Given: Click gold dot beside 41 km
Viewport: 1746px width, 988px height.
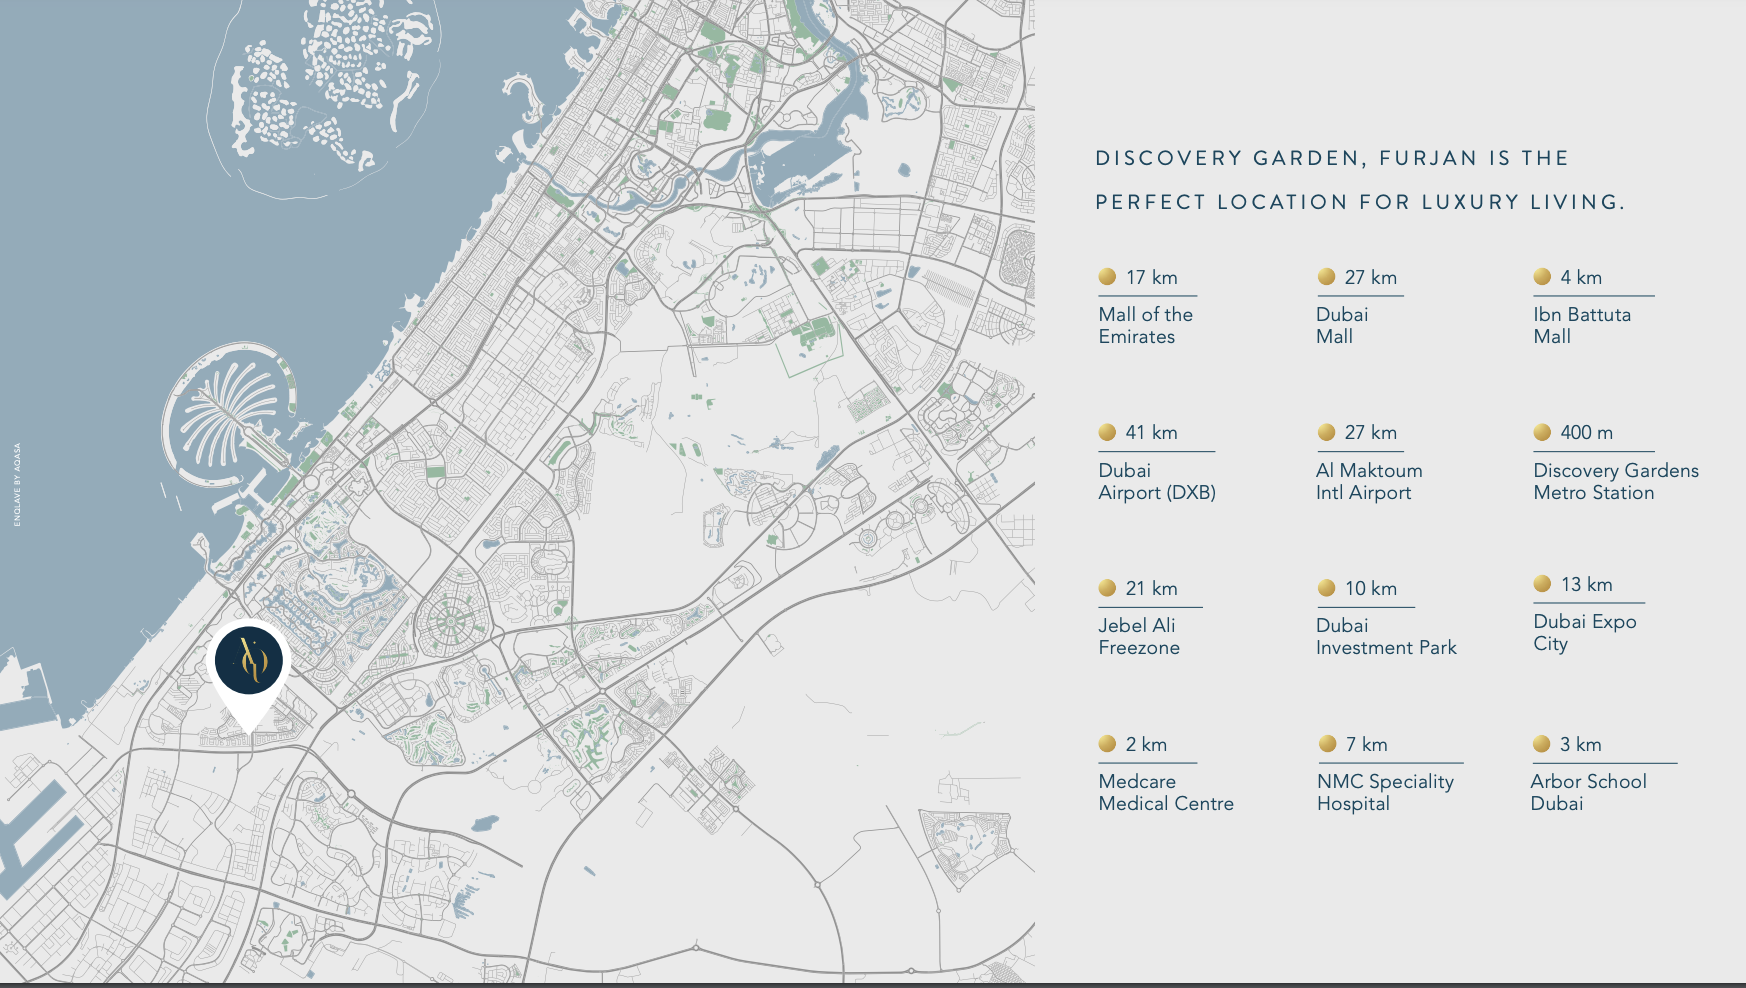Looking at the screenshot, I should (x=1107, y=432).
